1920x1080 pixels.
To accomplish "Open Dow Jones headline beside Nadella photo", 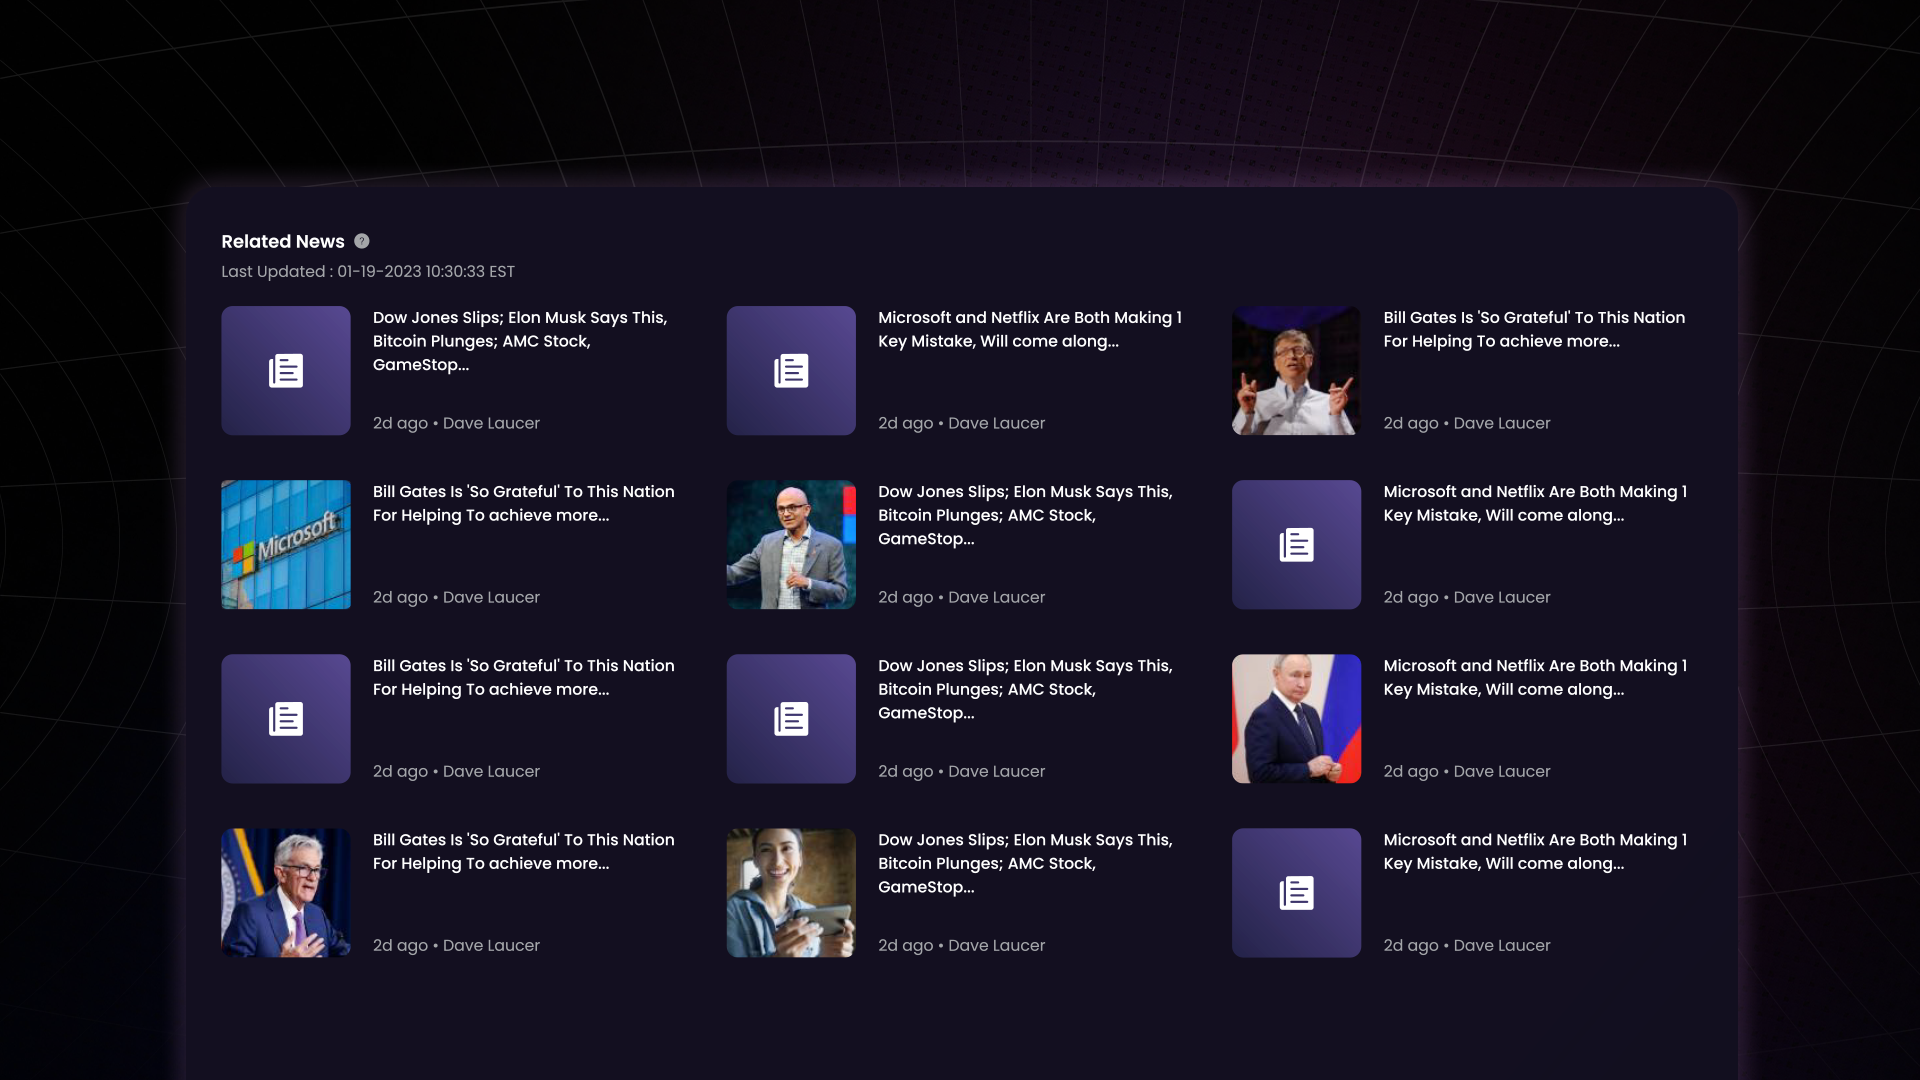I will [1024, 515].
